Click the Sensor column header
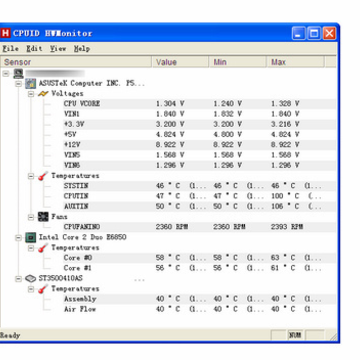 pos(76,62)
